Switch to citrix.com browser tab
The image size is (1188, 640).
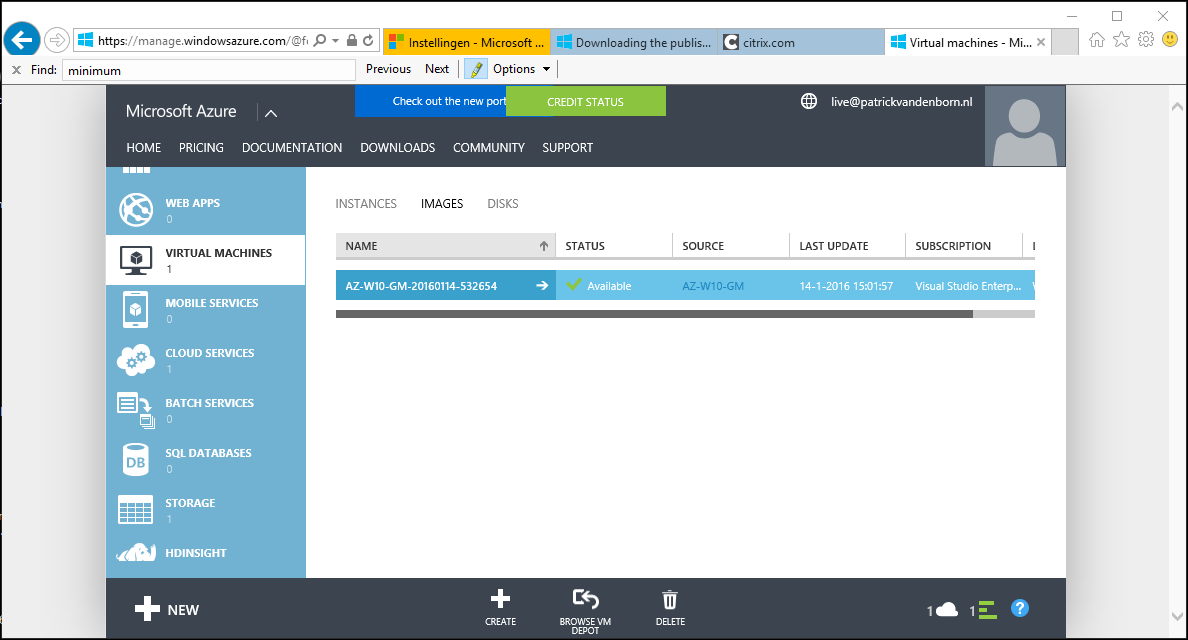[802, 42]
